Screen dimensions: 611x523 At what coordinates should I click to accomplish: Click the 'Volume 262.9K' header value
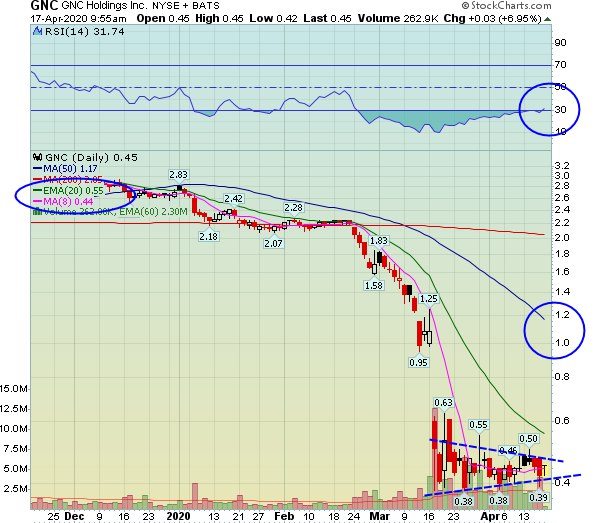(398, 18)
